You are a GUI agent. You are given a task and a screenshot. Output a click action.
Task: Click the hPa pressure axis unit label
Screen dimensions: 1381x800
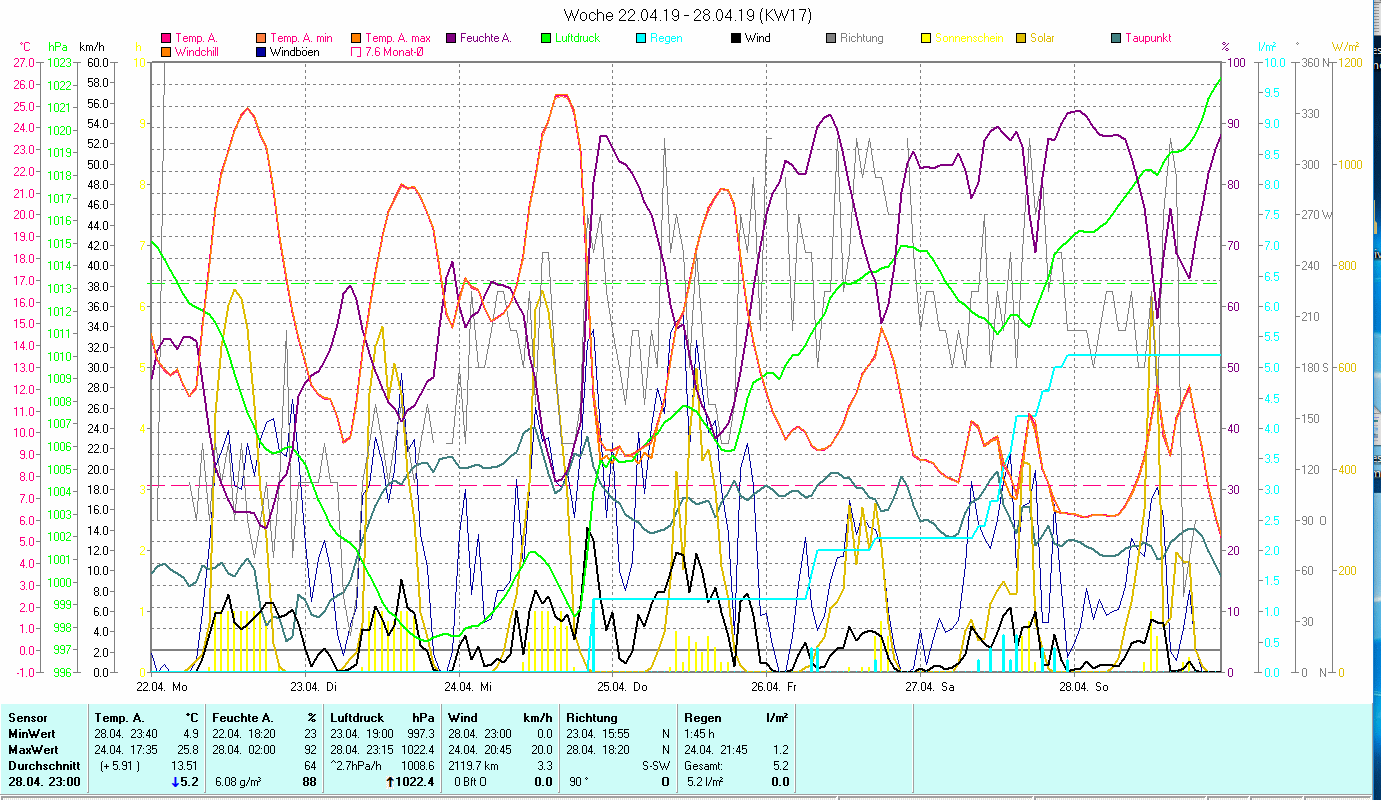click(x=58, y=46)
